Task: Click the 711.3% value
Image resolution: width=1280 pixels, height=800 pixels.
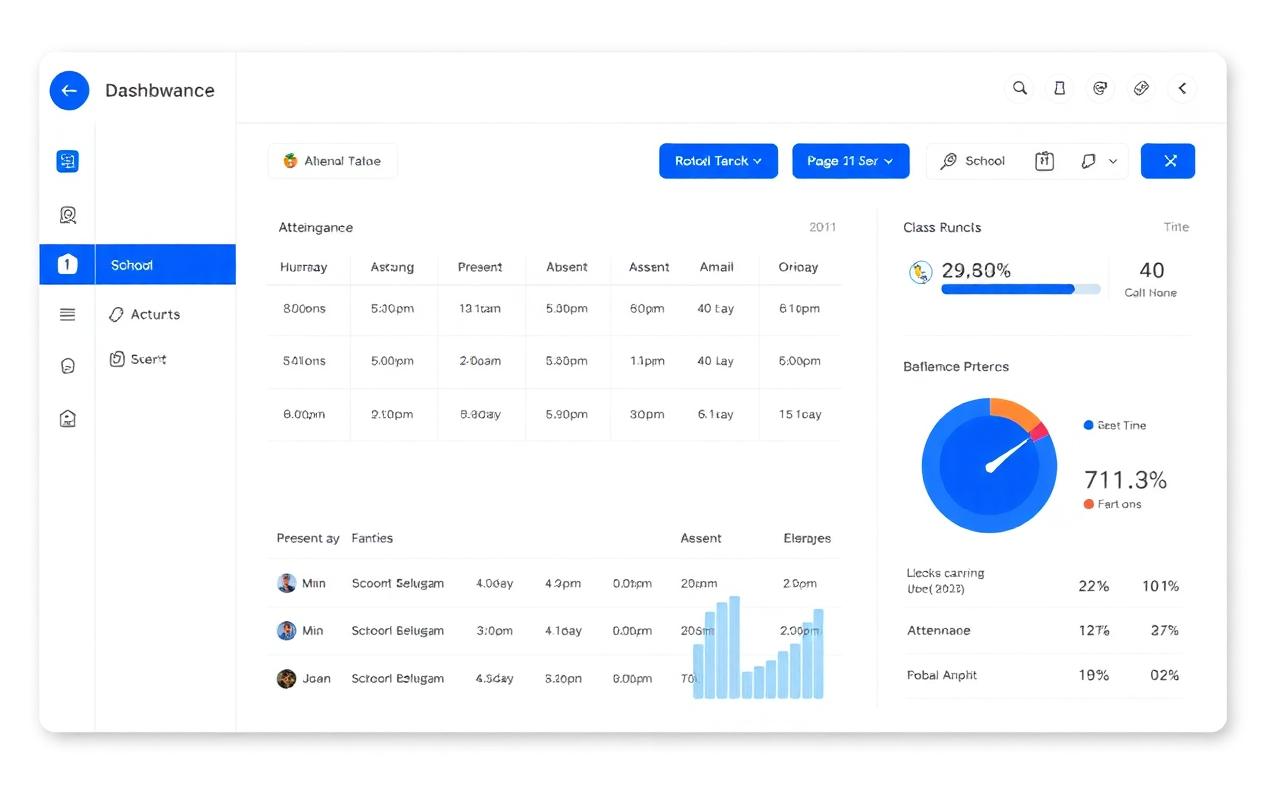Action: (1125, 480)
